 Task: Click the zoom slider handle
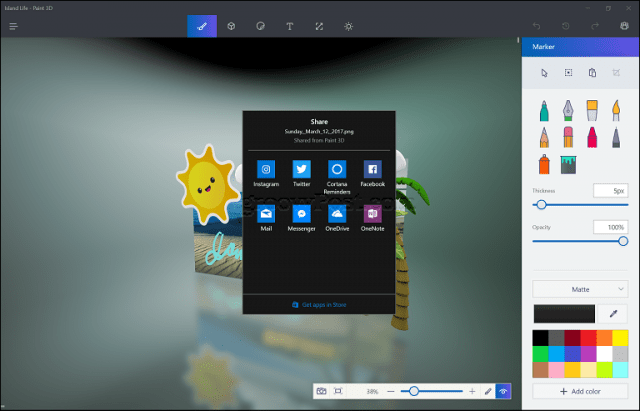tap(414, 391)
